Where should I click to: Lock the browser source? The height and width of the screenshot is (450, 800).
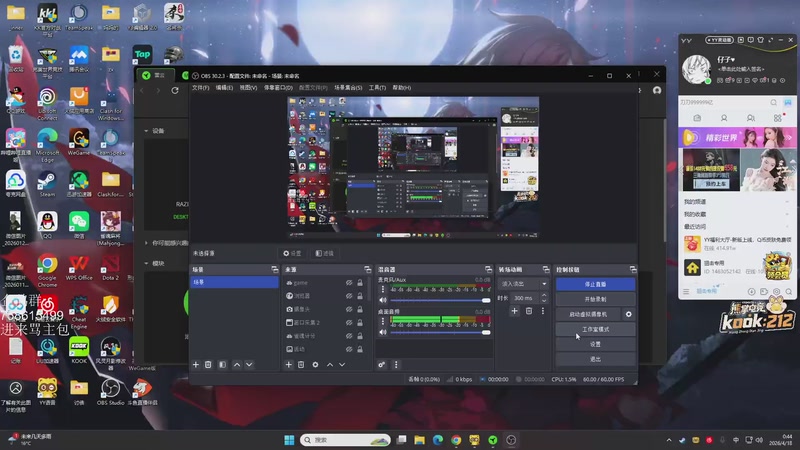coord(360,296)
